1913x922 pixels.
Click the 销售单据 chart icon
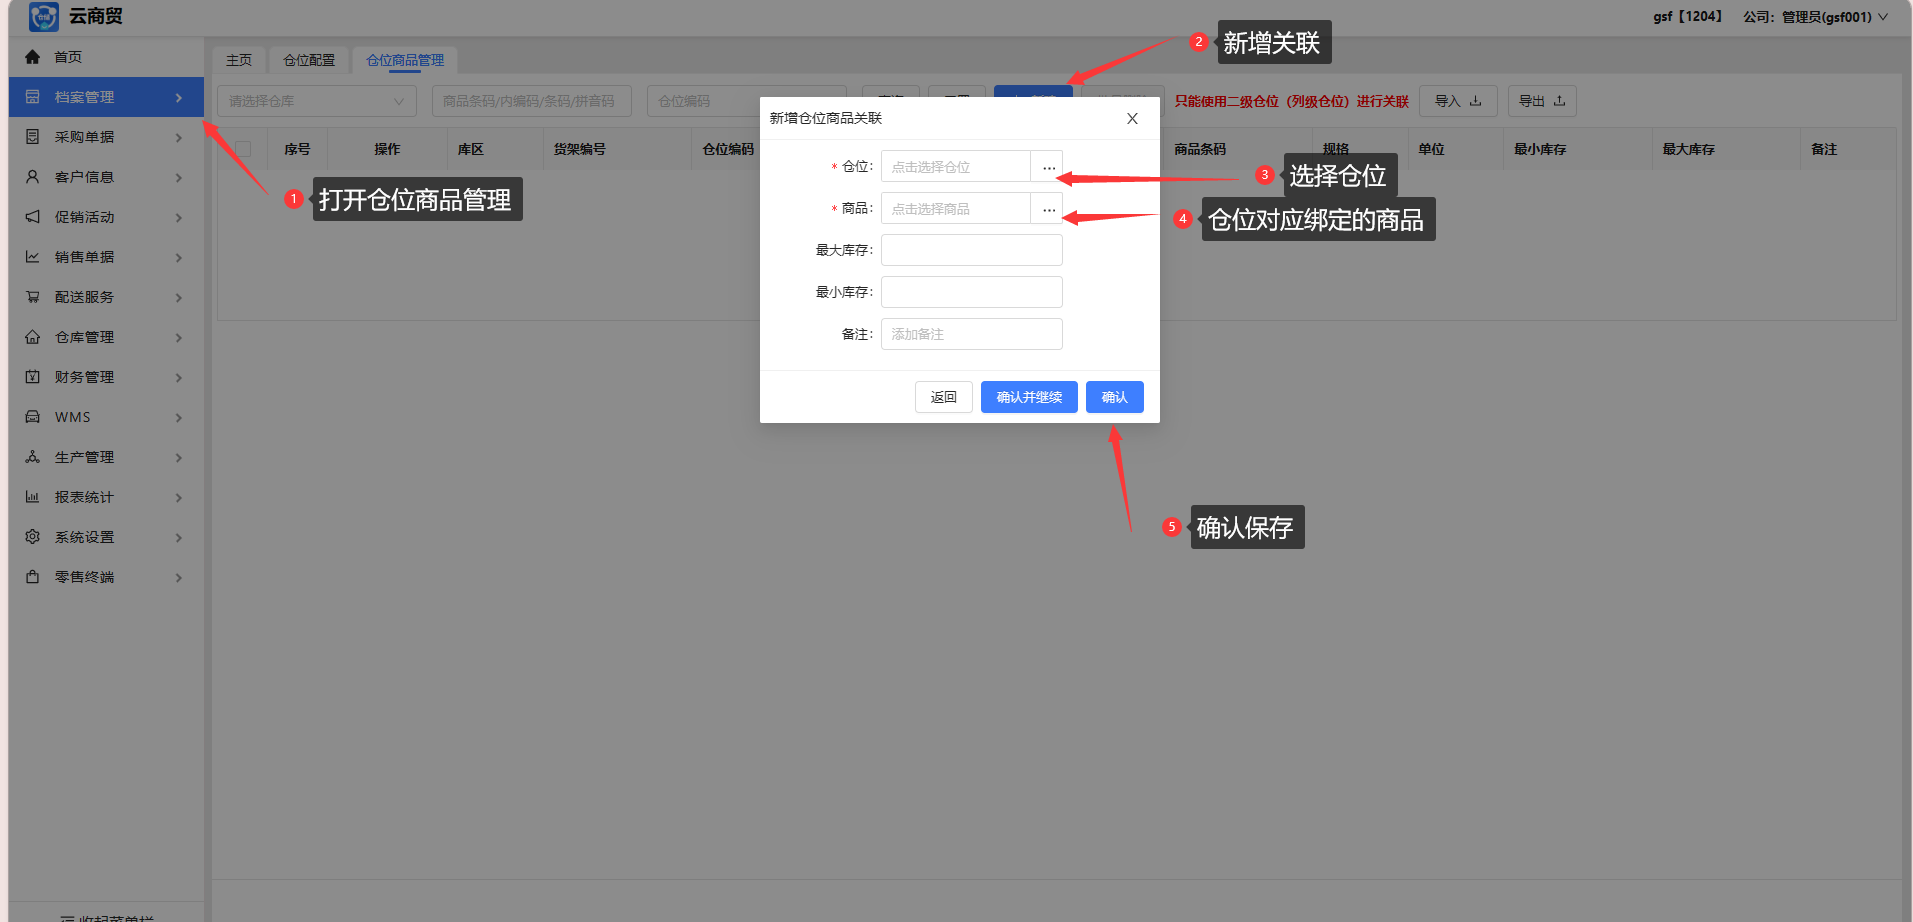tap(32, 257)
